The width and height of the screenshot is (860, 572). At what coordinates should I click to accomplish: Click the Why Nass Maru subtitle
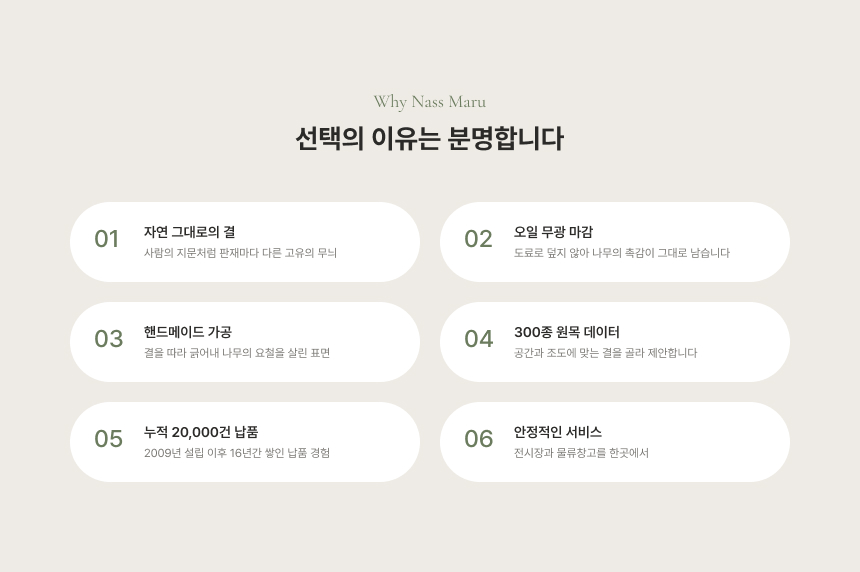[430, 102]
